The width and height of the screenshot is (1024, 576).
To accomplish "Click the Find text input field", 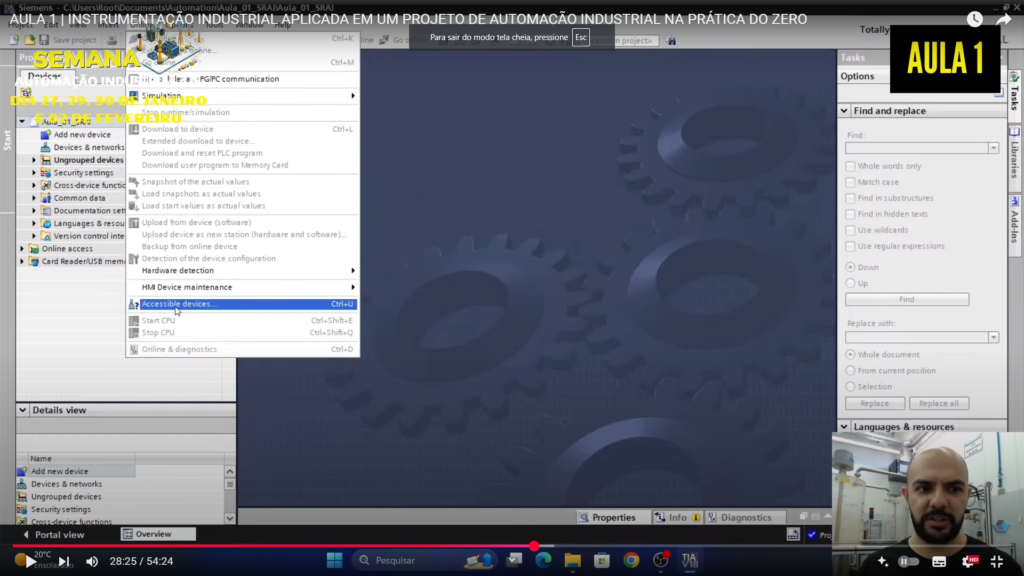I will click(x=917, y=148).
